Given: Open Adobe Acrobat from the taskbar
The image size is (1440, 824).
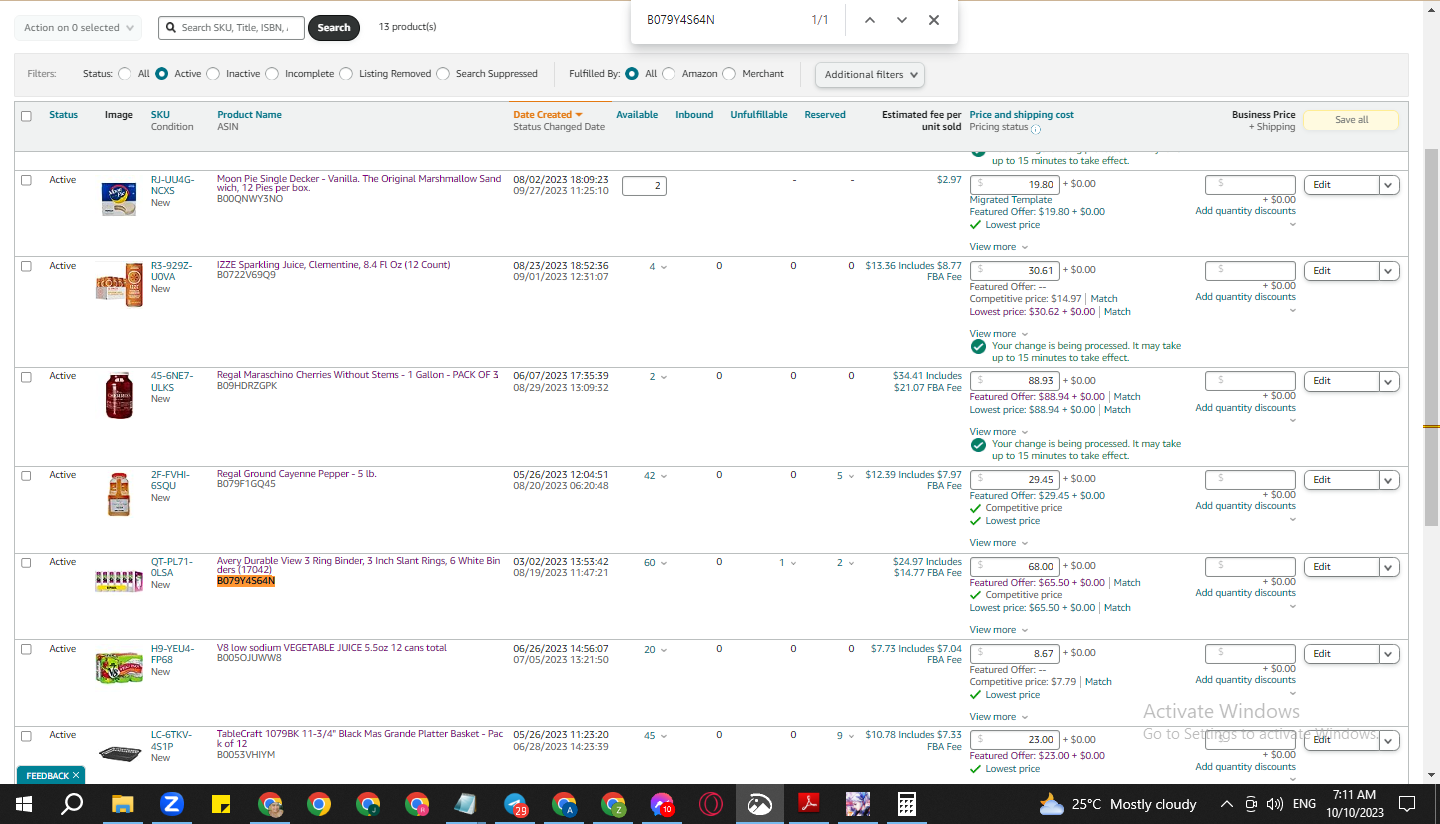Looking at the screenshot, I should point(809,804).
